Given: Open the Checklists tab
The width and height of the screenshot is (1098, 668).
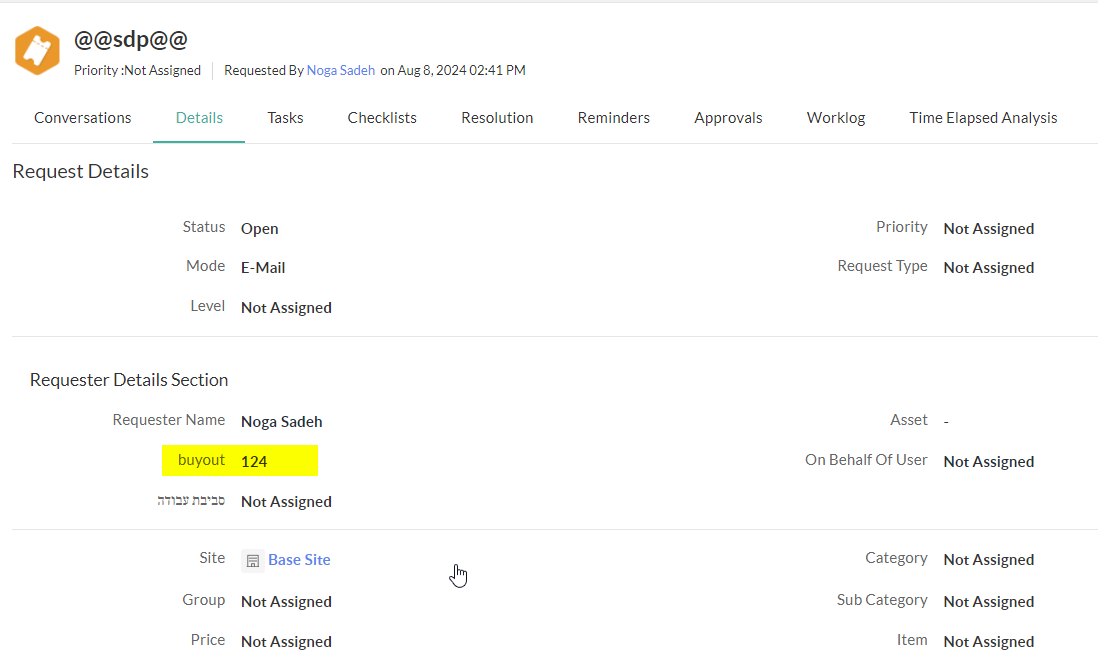Looking at the screenshot, I should [382, 118].
